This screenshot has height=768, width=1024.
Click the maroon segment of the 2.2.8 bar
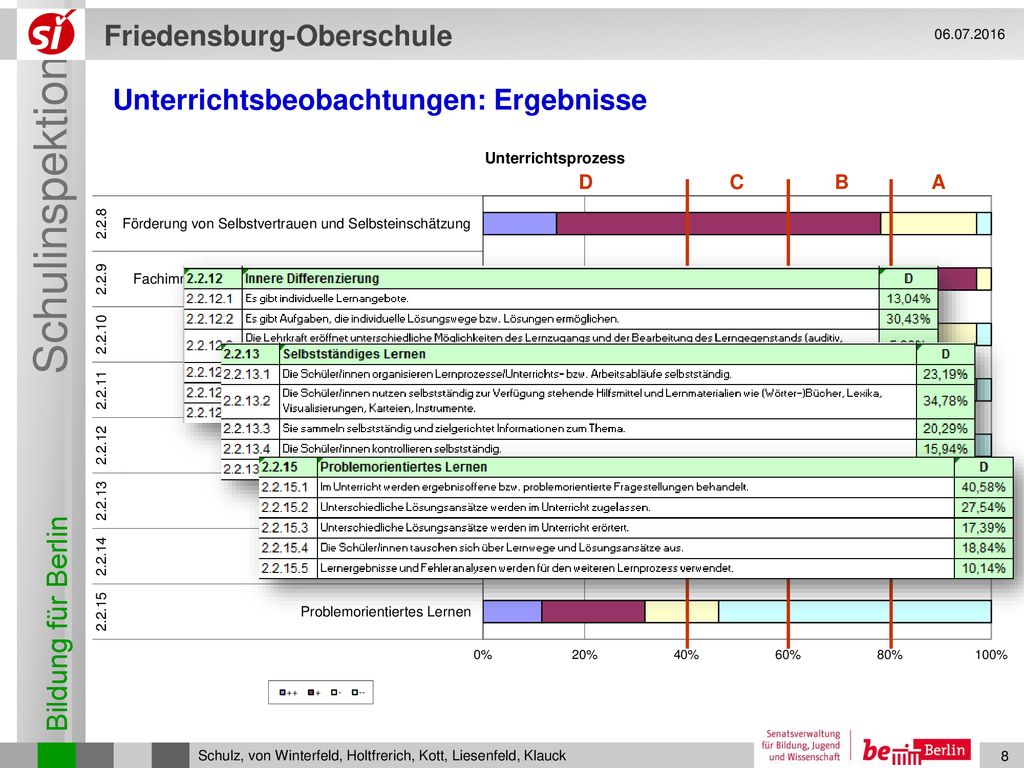tap(718, 223)
